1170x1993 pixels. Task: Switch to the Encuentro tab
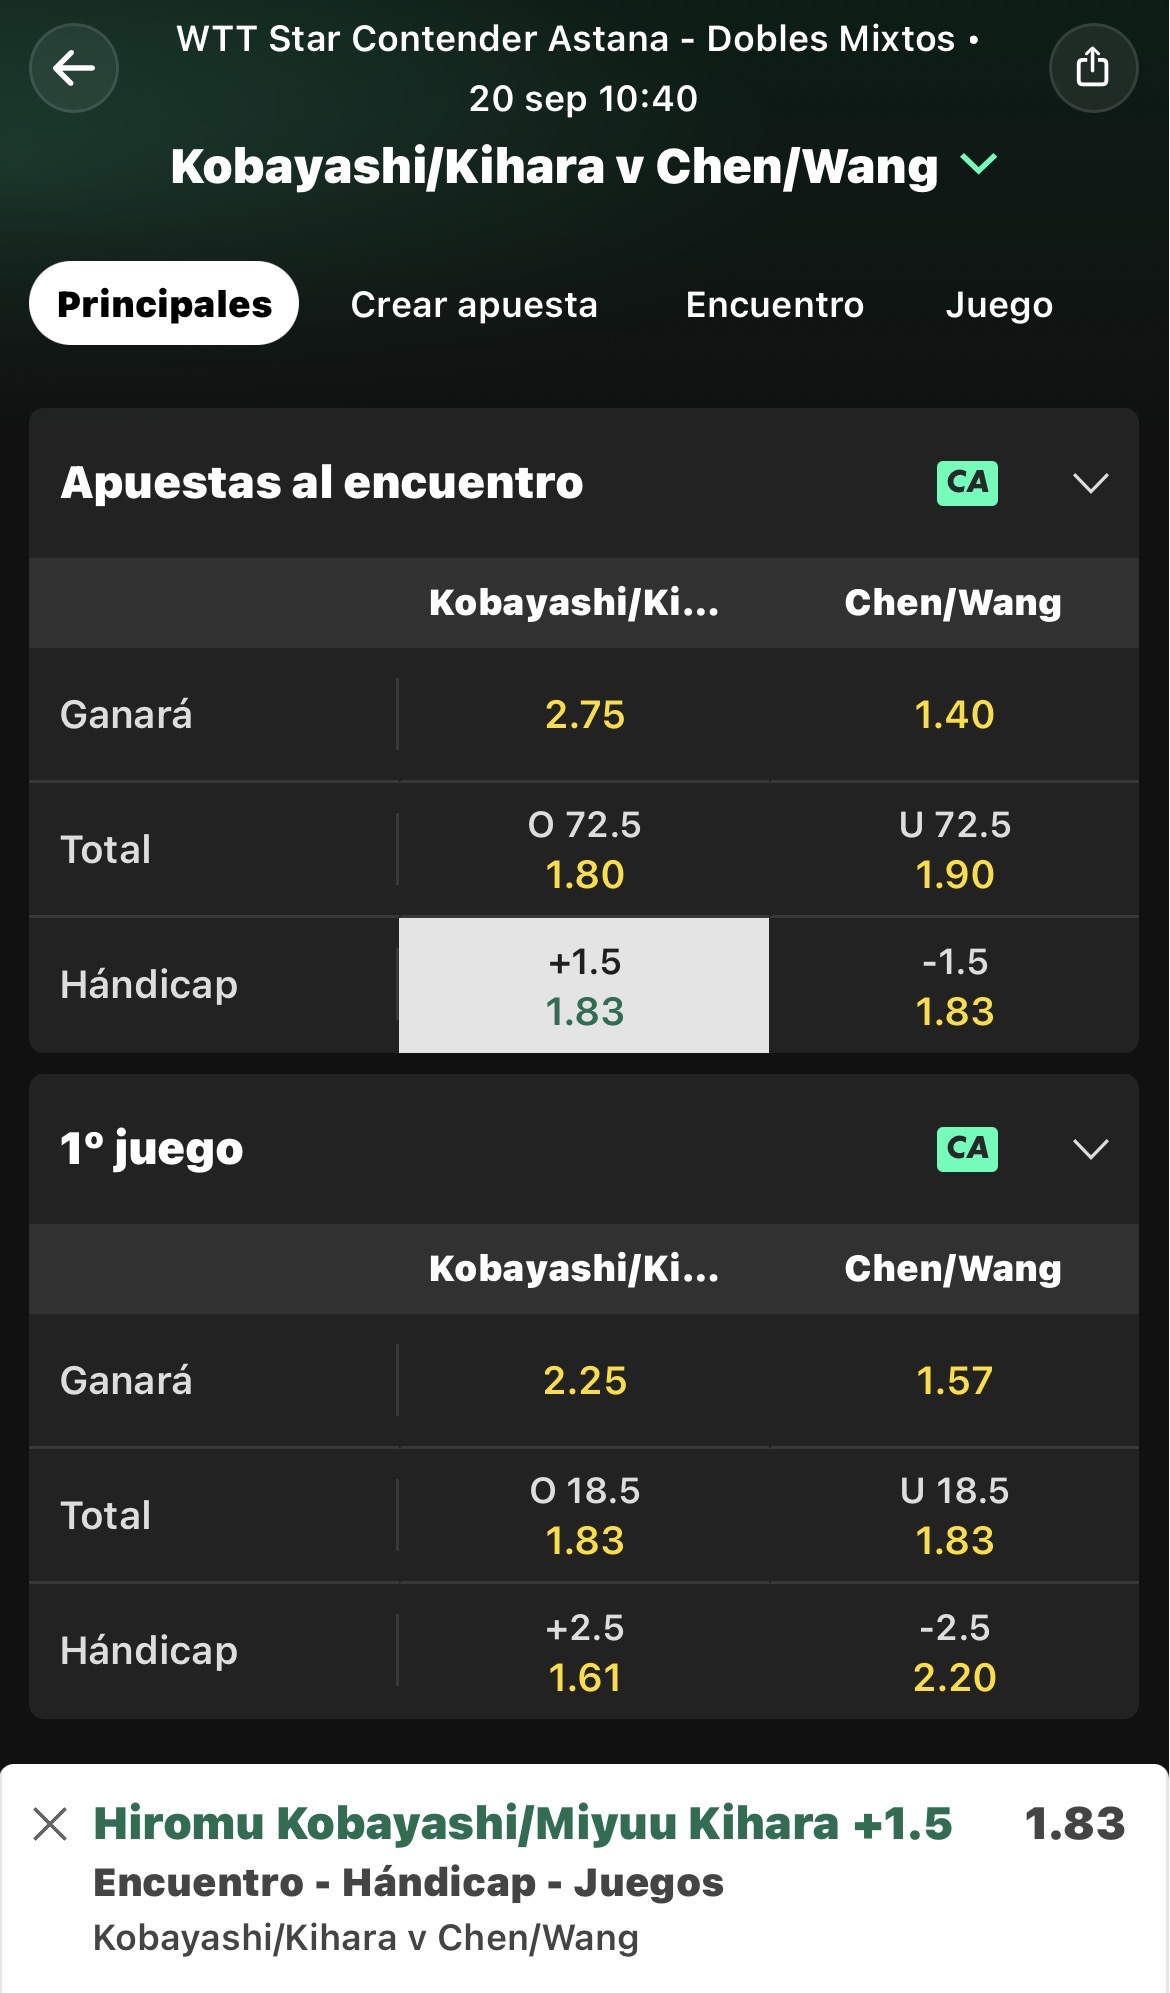(775, 304)
